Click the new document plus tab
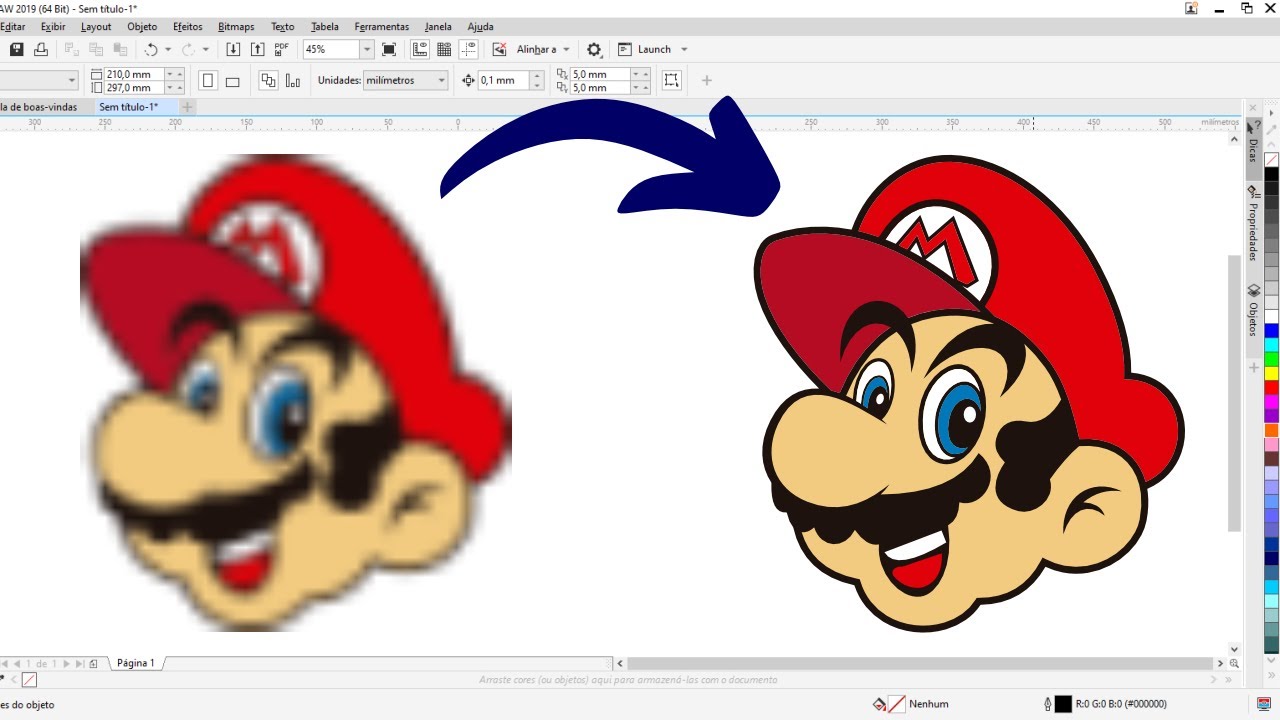This screenshot has height=720, width=1280. (187, 107)
